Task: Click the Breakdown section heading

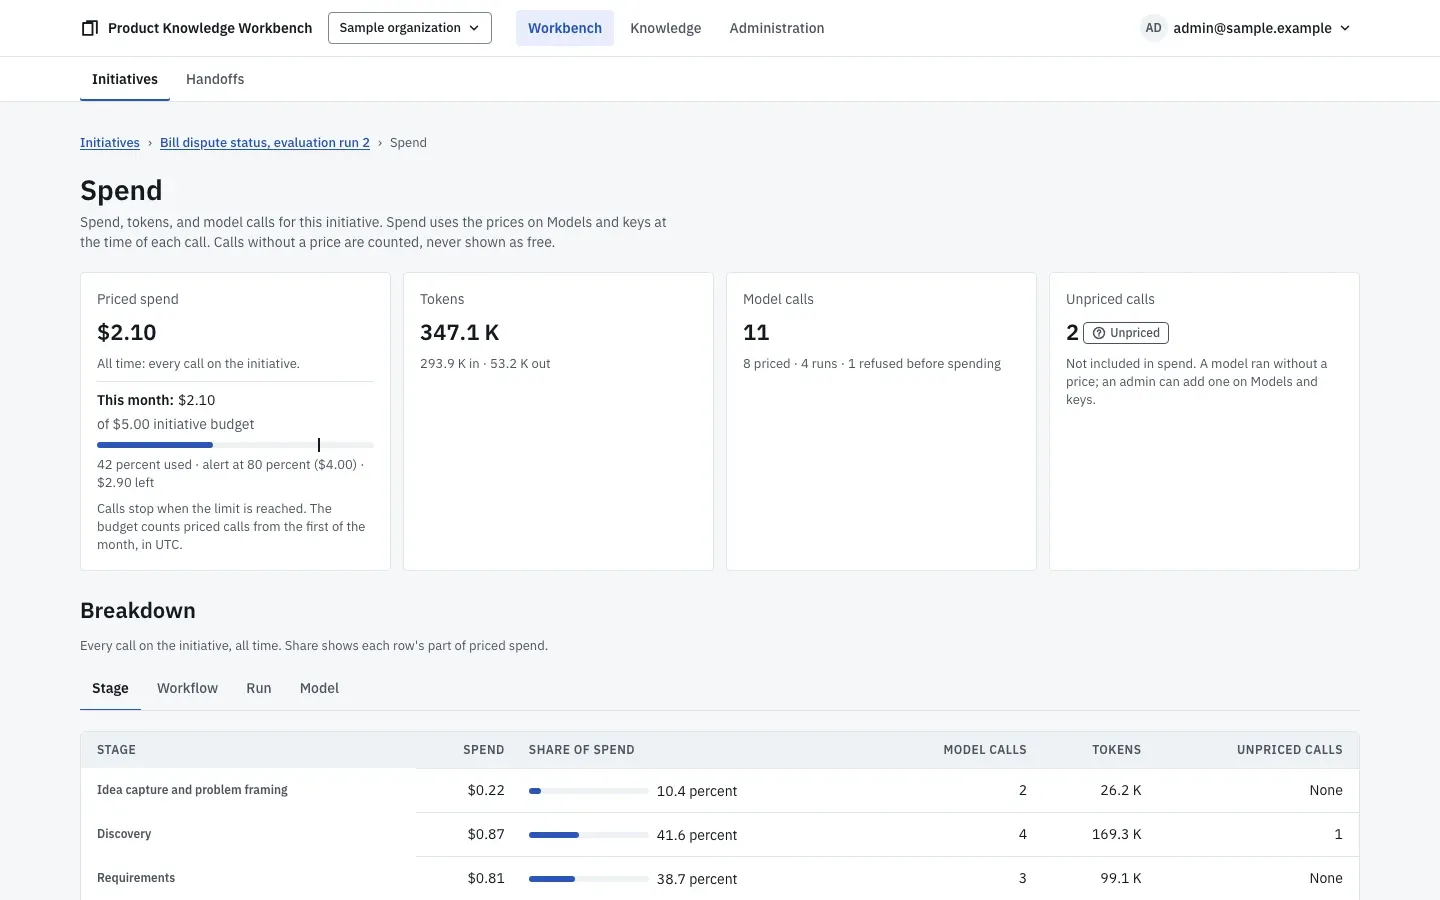Action: [138, 611]
